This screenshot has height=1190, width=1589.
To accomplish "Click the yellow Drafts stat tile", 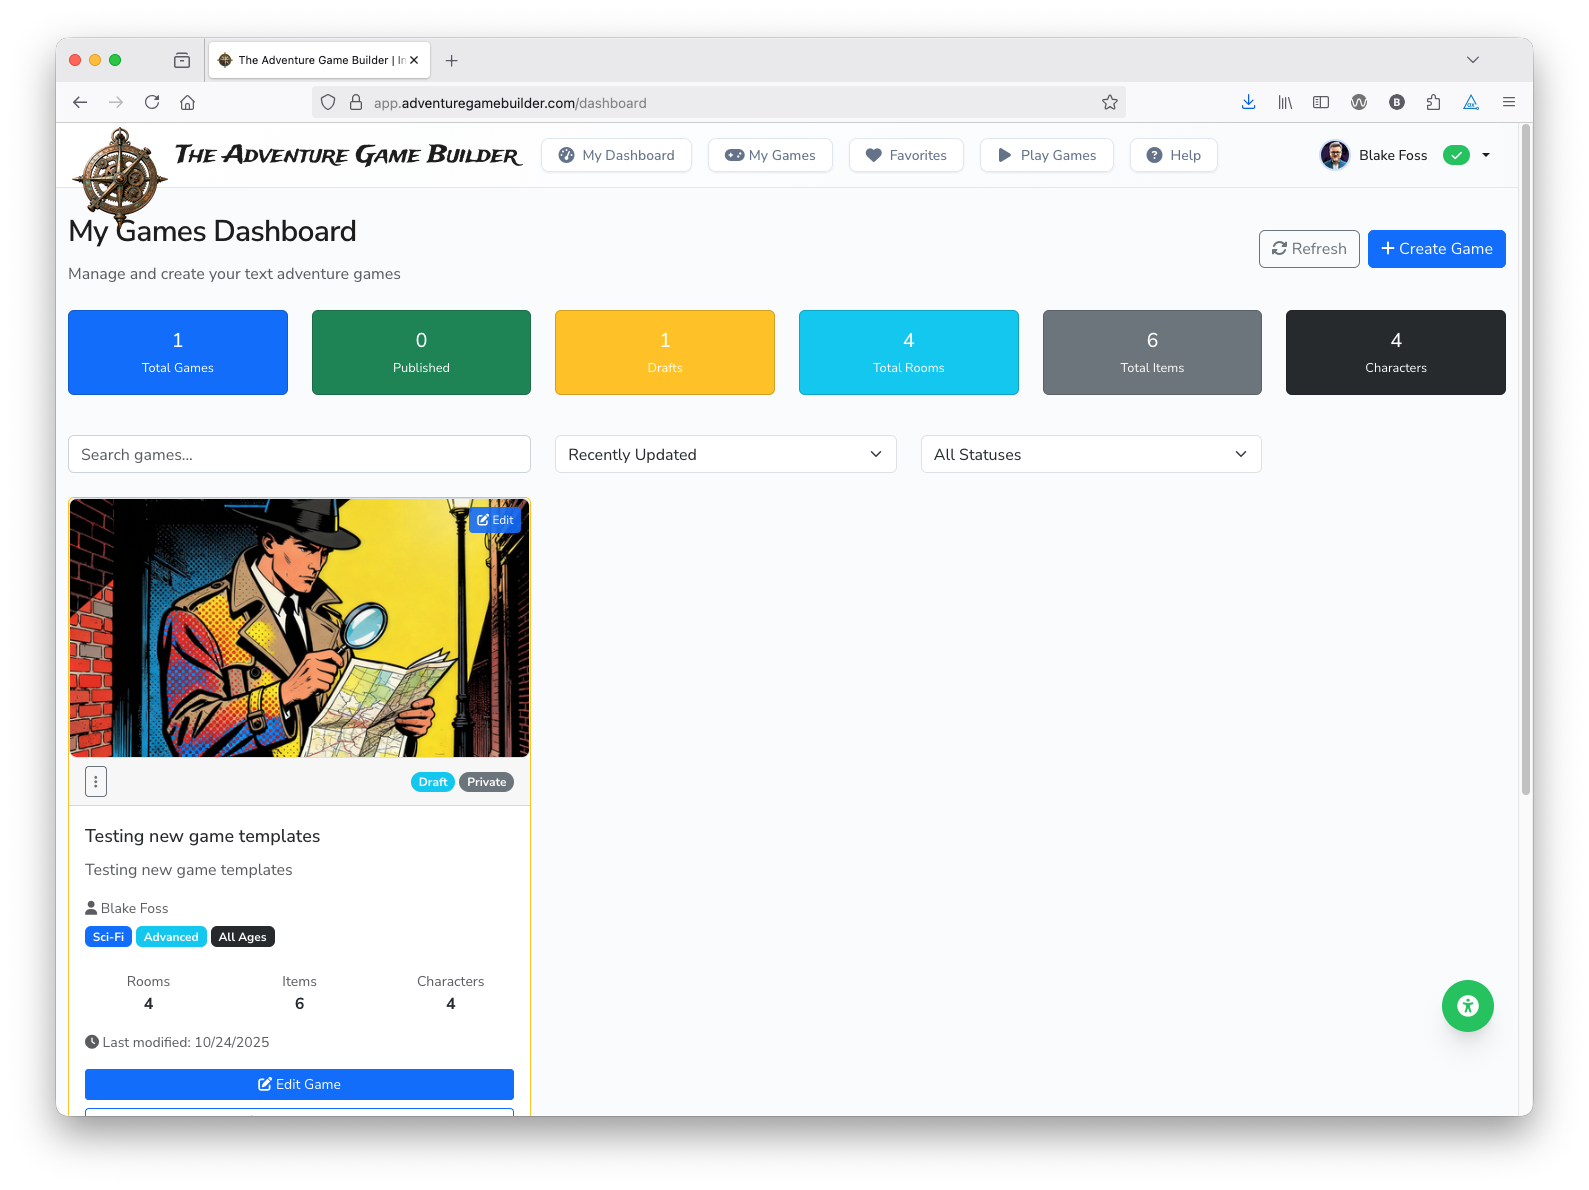I will click(x=664, y=352).
